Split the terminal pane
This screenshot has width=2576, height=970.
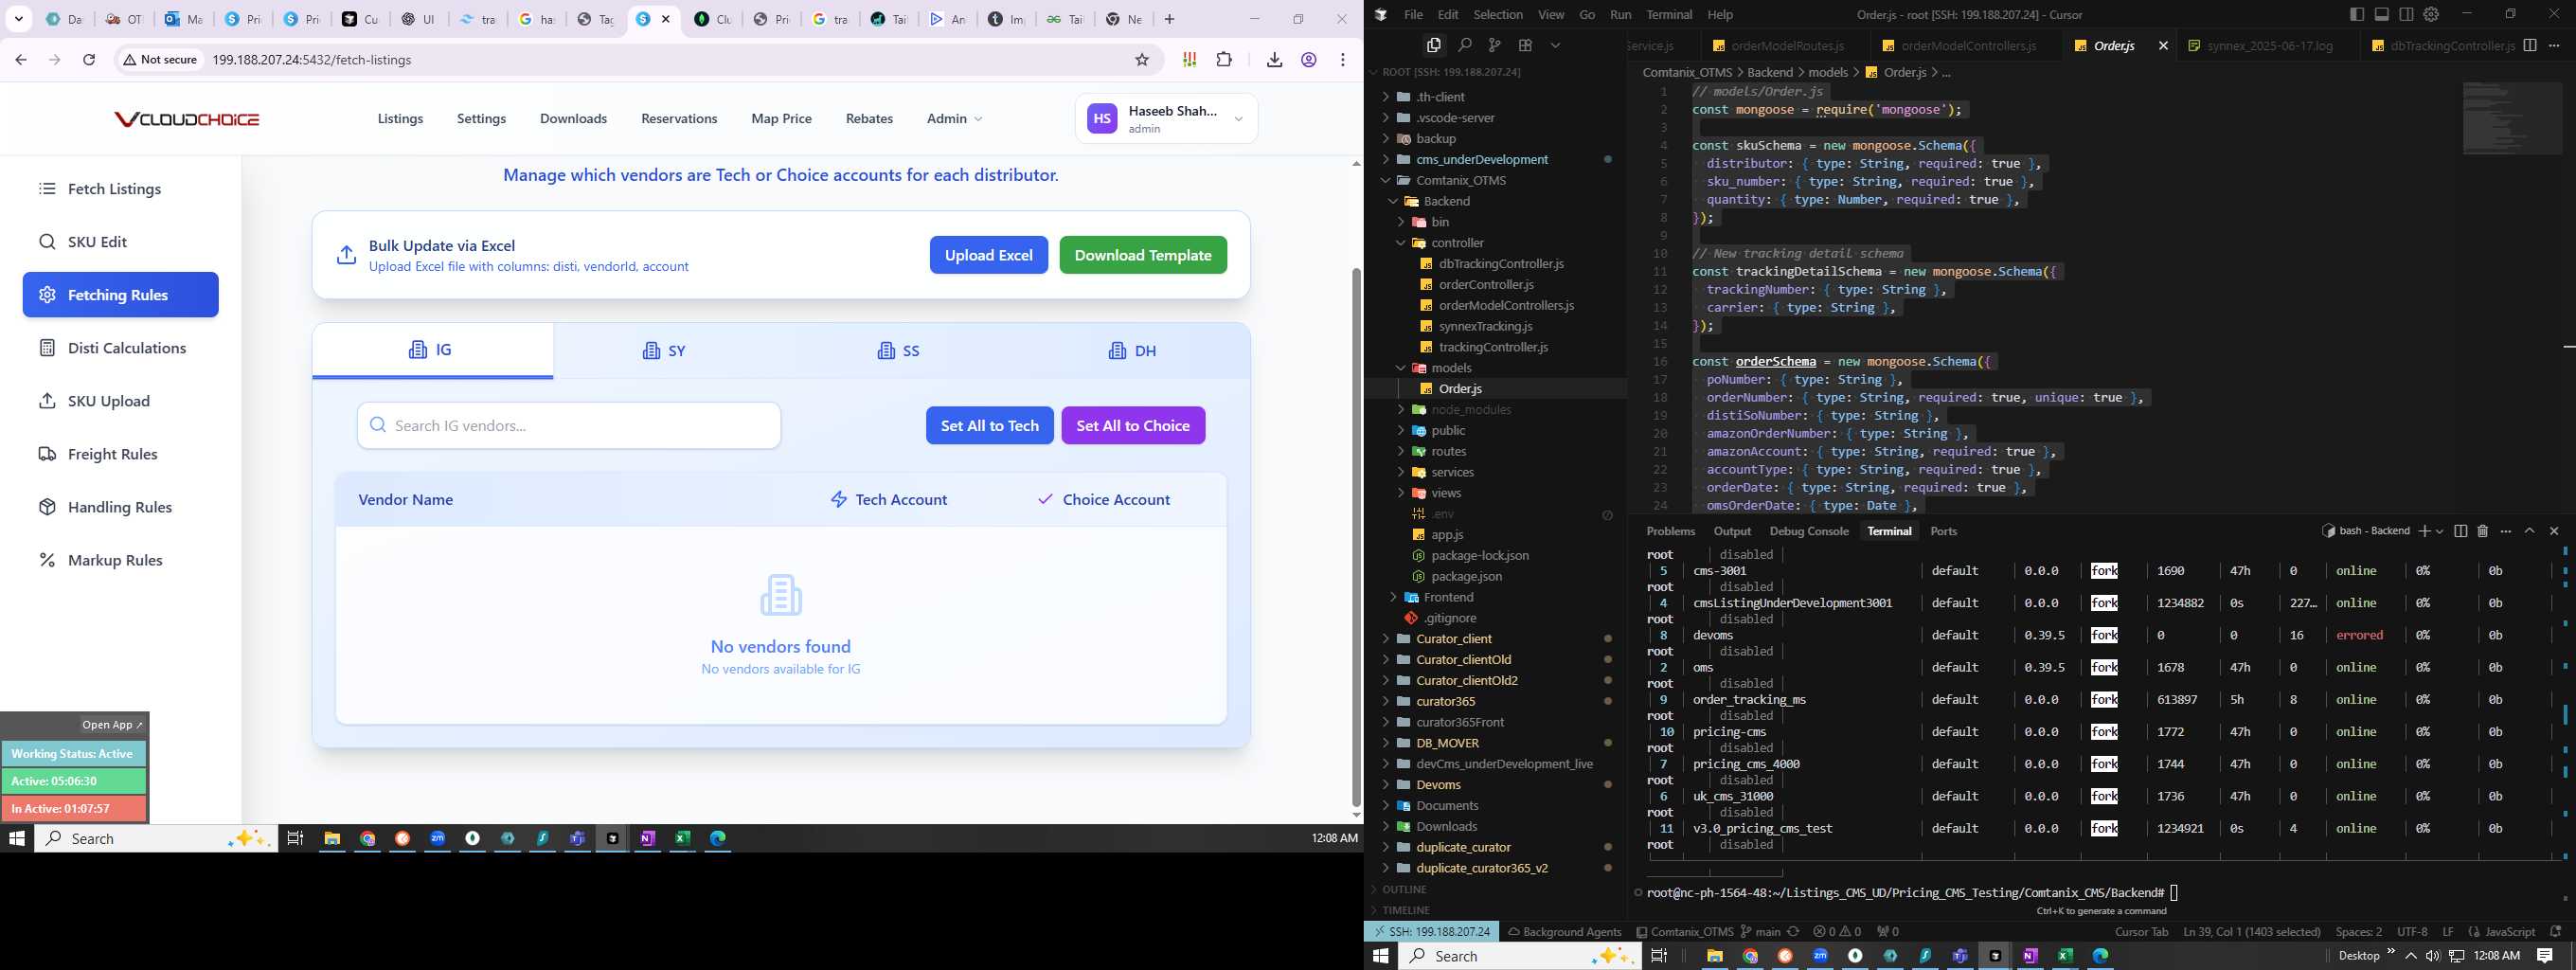2460,531
